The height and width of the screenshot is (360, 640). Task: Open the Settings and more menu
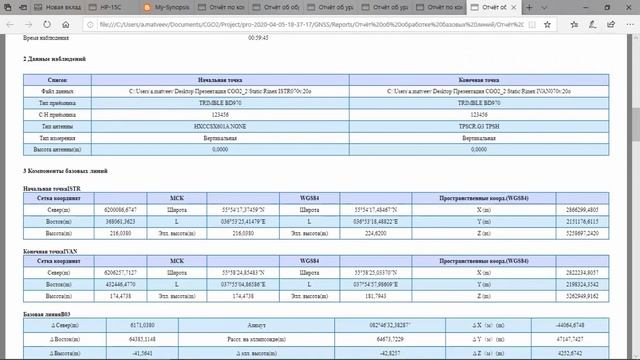point(629,24)
